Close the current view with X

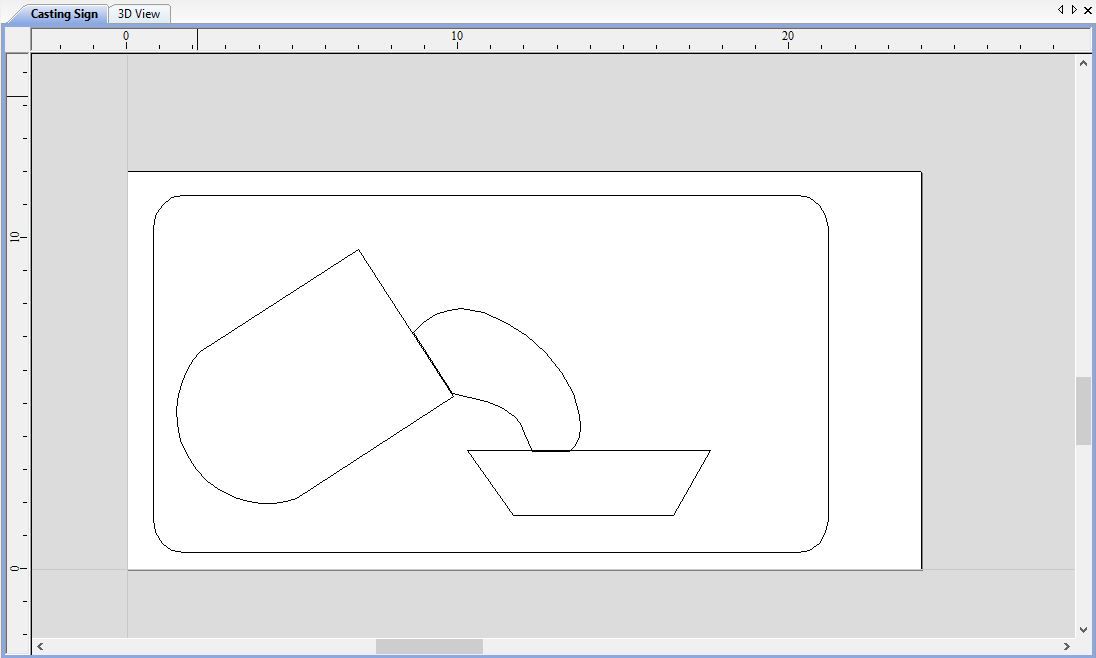coord(1088,10)
